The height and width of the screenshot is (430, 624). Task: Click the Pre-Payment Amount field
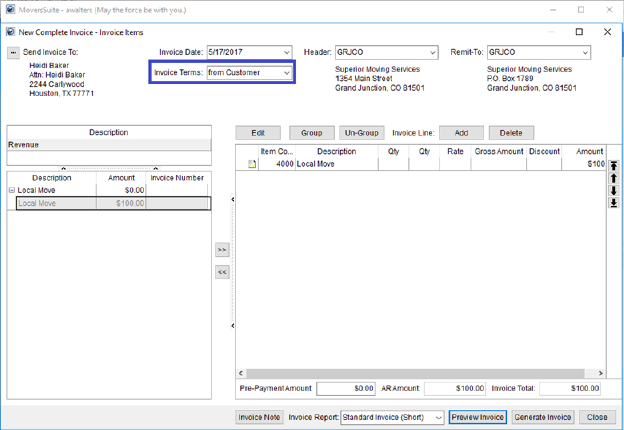346,388
